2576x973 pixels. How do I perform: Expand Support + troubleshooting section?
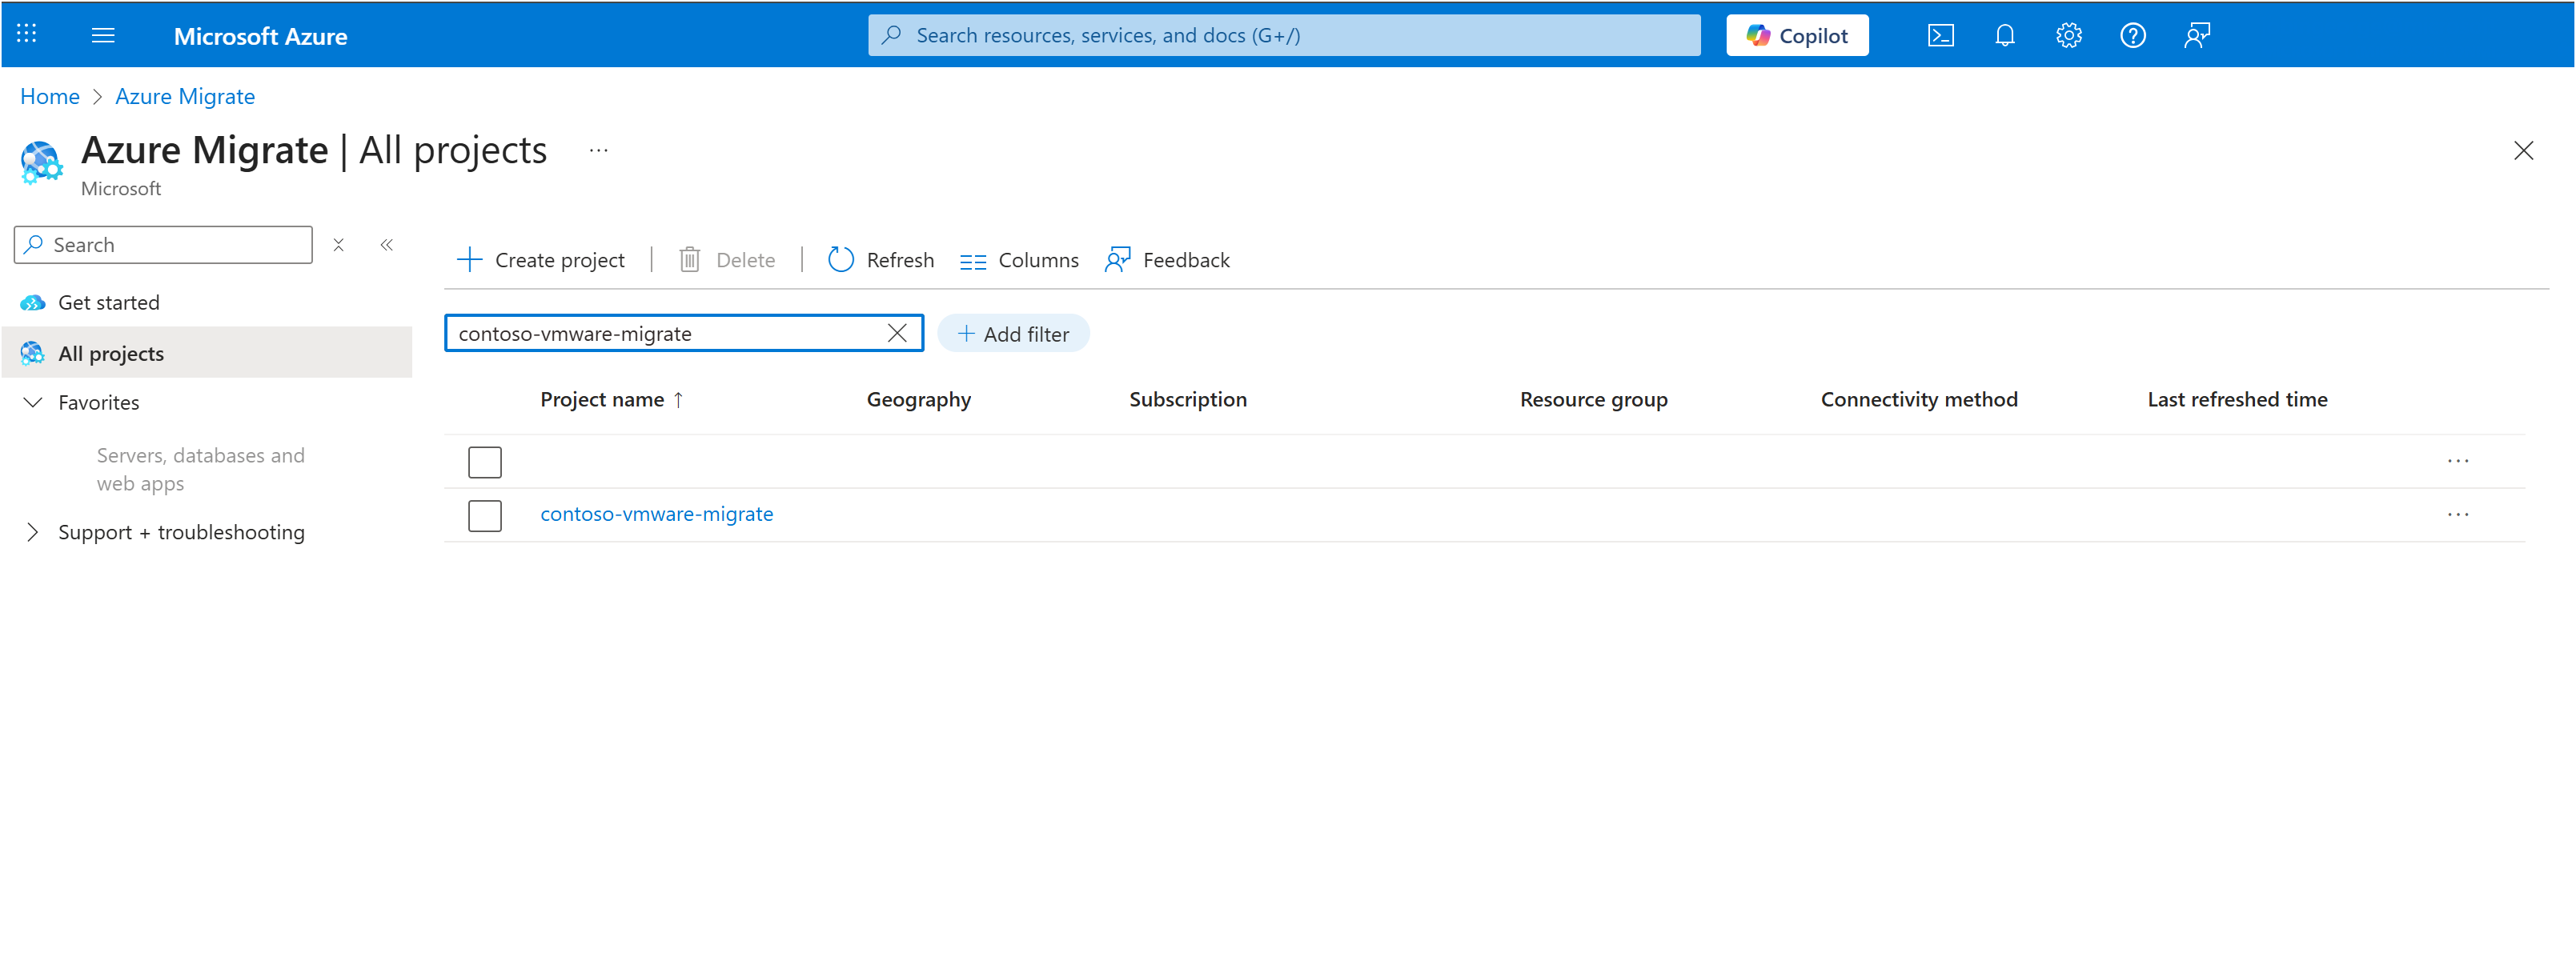click(33, 532)
